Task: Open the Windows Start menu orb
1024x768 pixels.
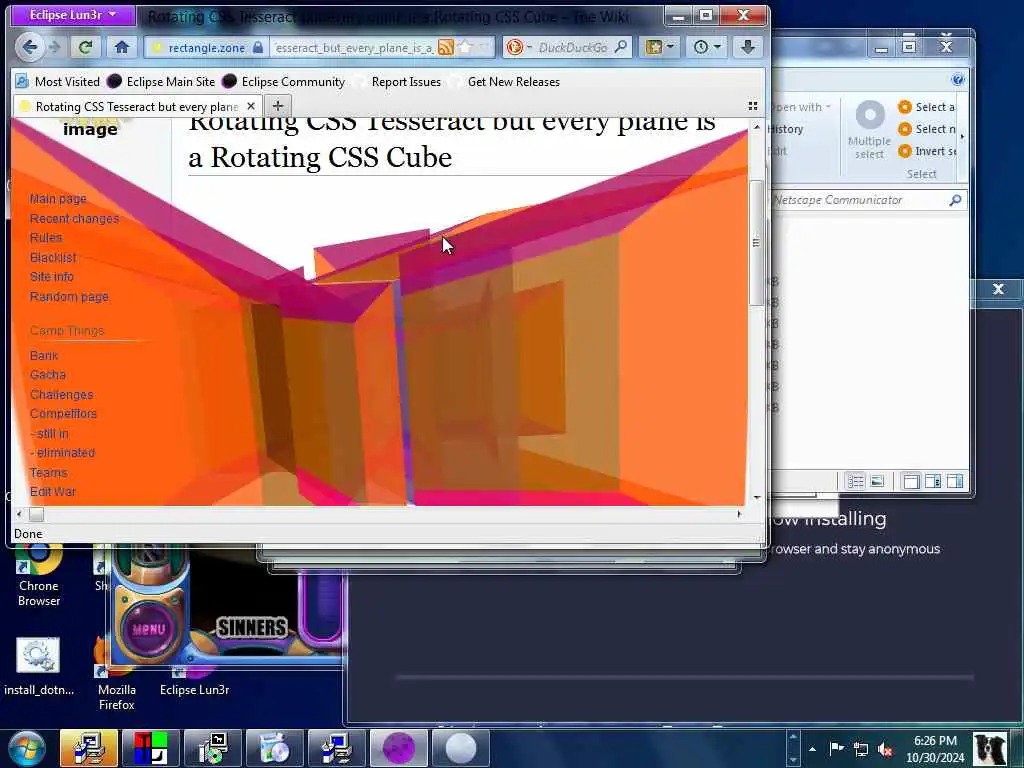Action: click(27, 749)
